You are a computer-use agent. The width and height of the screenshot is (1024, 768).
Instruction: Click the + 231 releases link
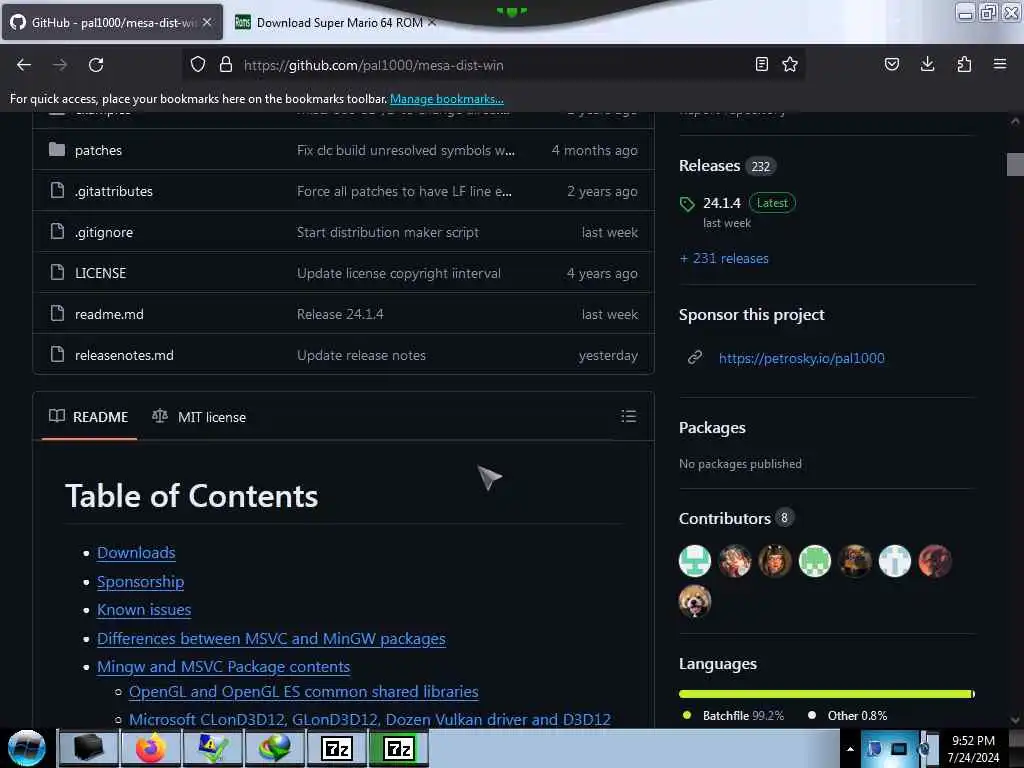click(724, 258)
